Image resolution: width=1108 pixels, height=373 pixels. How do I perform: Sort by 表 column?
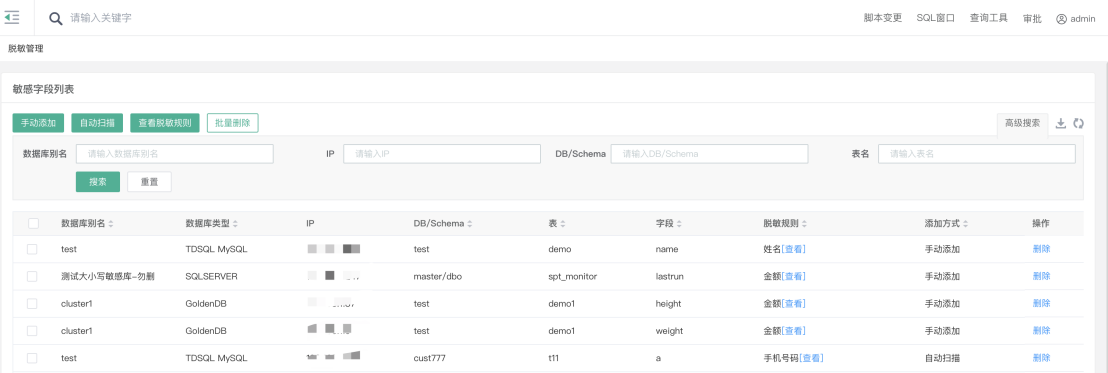[x=562, y=224]
